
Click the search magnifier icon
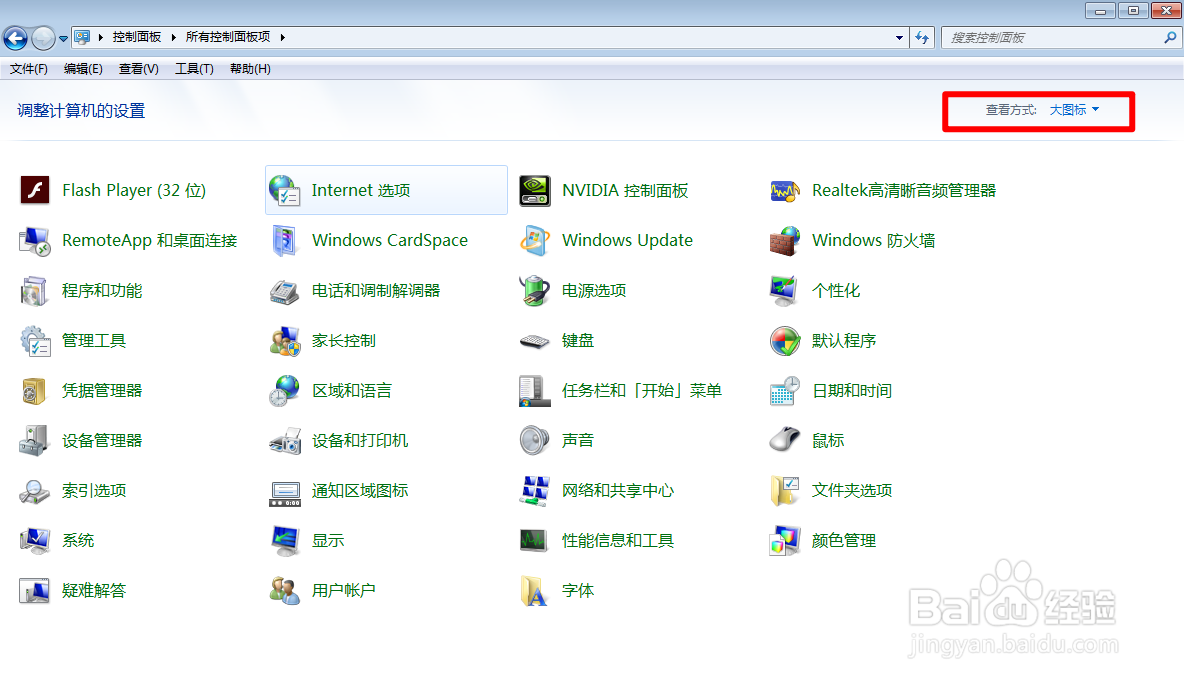click(1170, 37)
